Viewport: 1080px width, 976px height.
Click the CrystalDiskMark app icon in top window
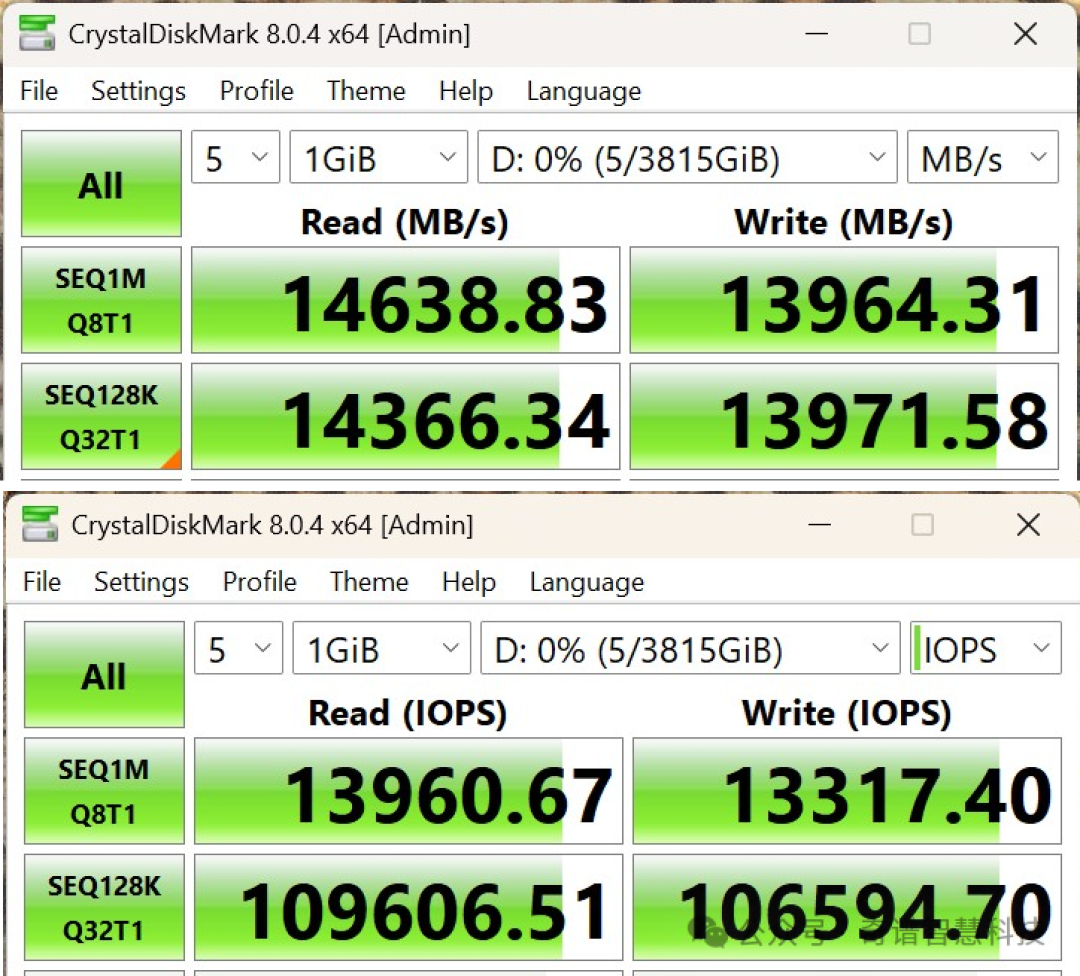click(37, 33)
